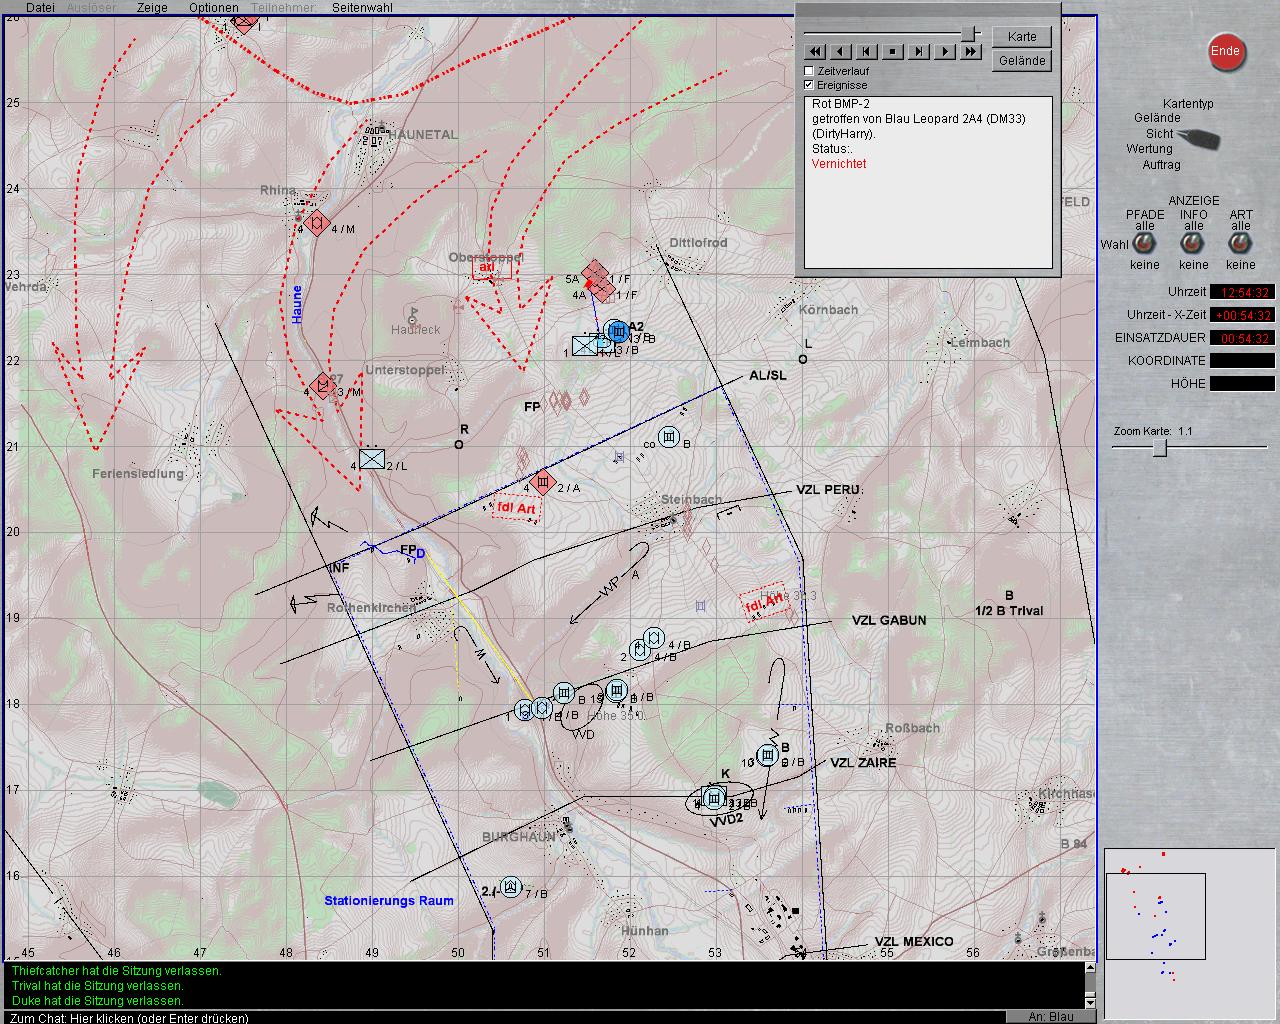Click the Zoom Karte slider handle

1159,448
